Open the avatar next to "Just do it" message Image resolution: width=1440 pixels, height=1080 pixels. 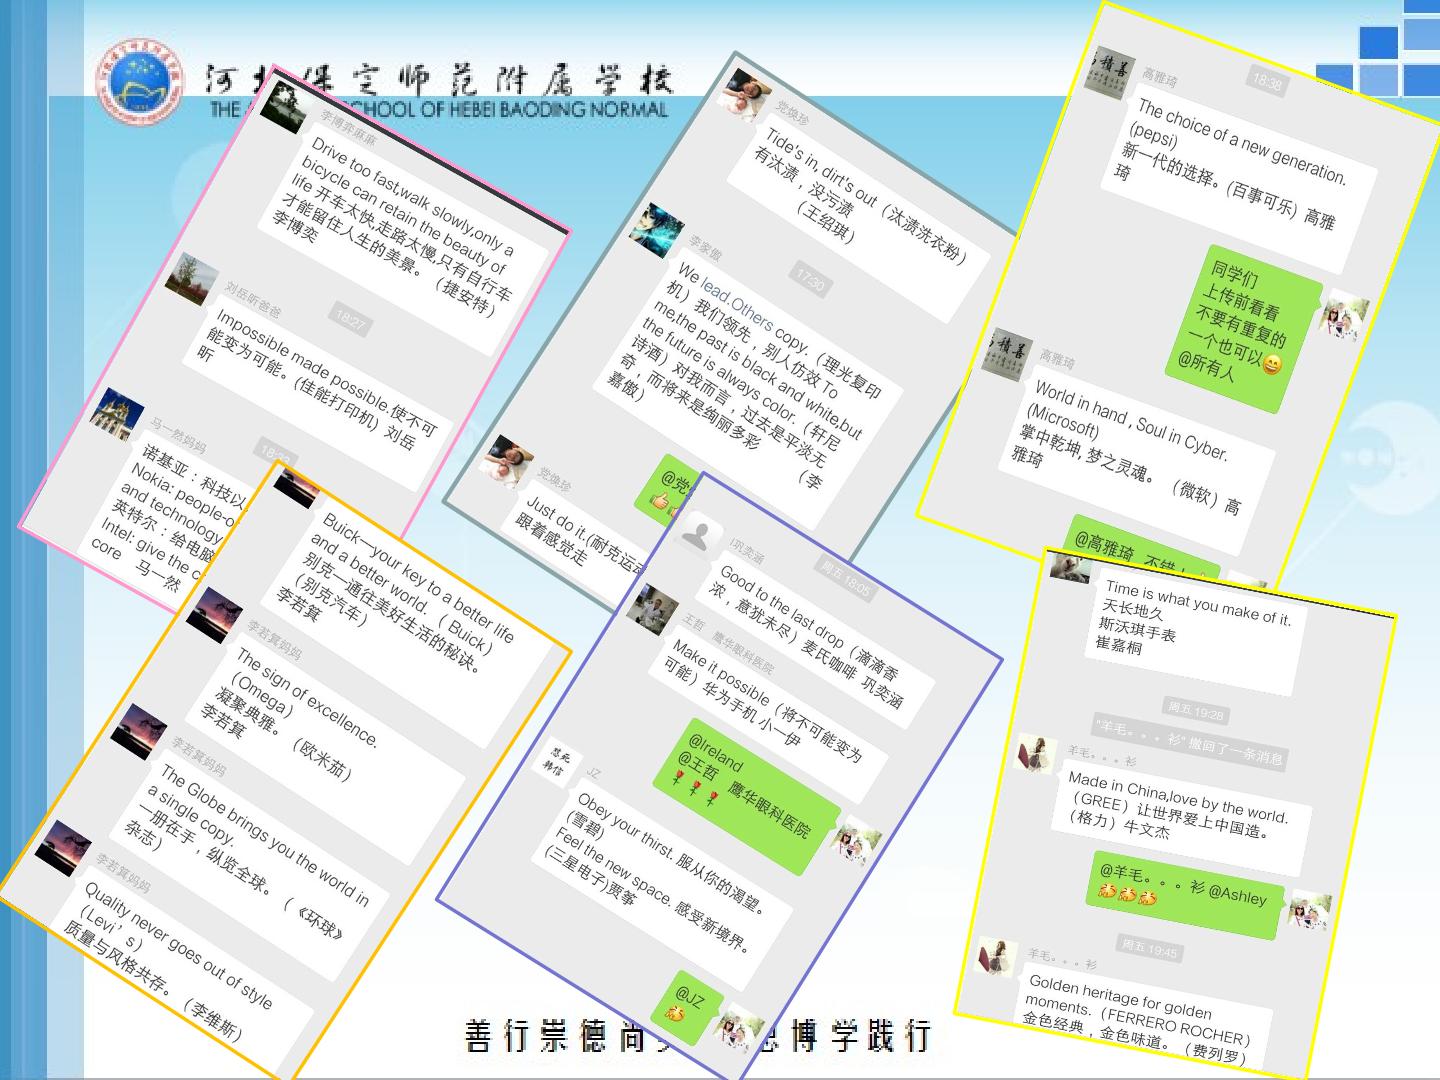point(508,461)
